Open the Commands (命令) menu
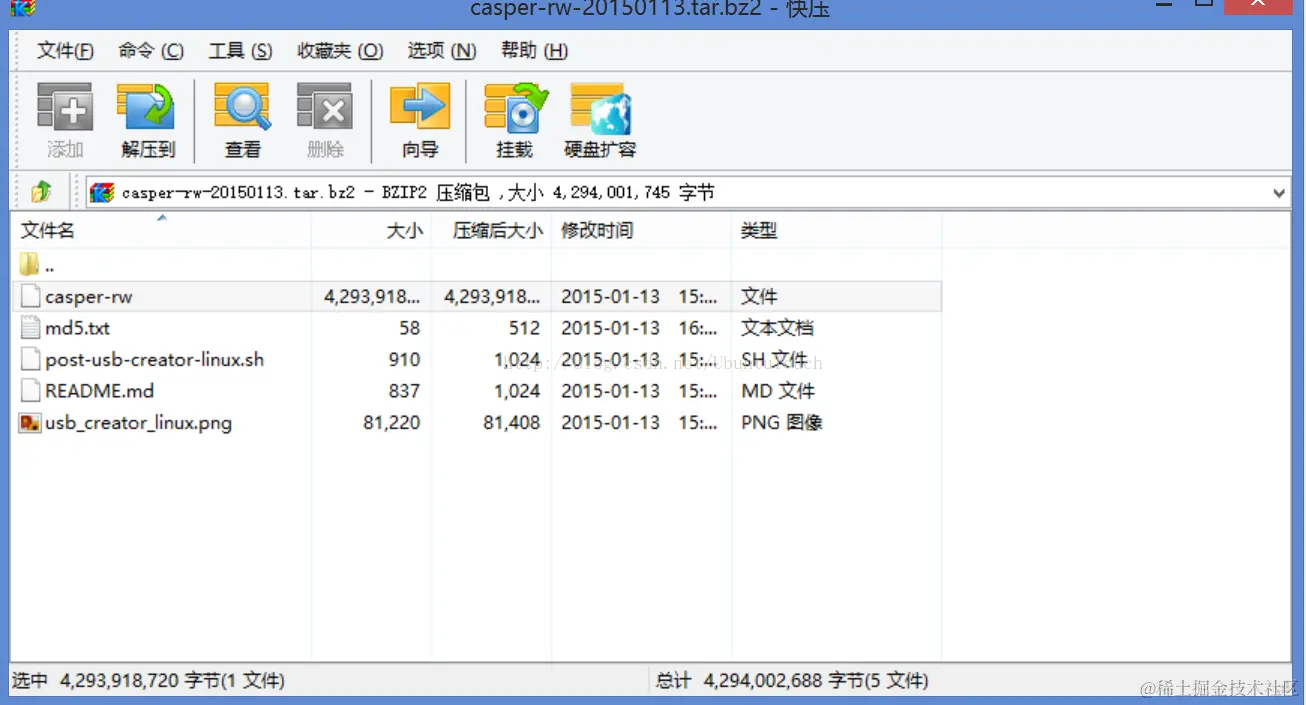1306x705 pixels. (x=151, y=50)
